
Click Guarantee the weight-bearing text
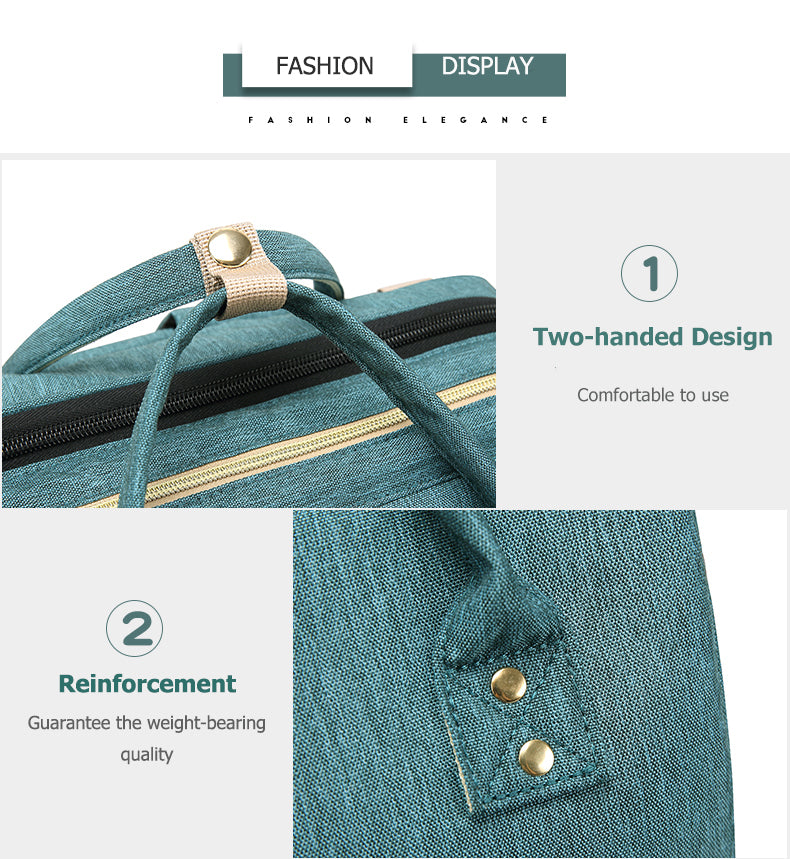[147, 723]
